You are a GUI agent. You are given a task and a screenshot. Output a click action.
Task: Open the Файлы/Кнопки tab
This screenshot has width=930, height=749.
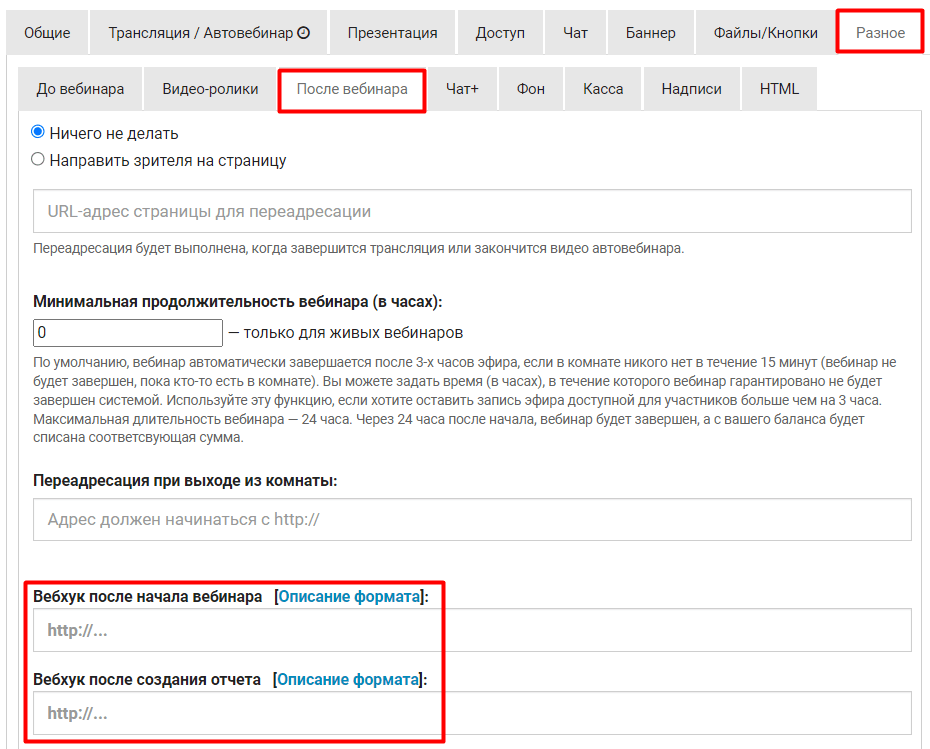pyautogui.click(x=765, y=33)
